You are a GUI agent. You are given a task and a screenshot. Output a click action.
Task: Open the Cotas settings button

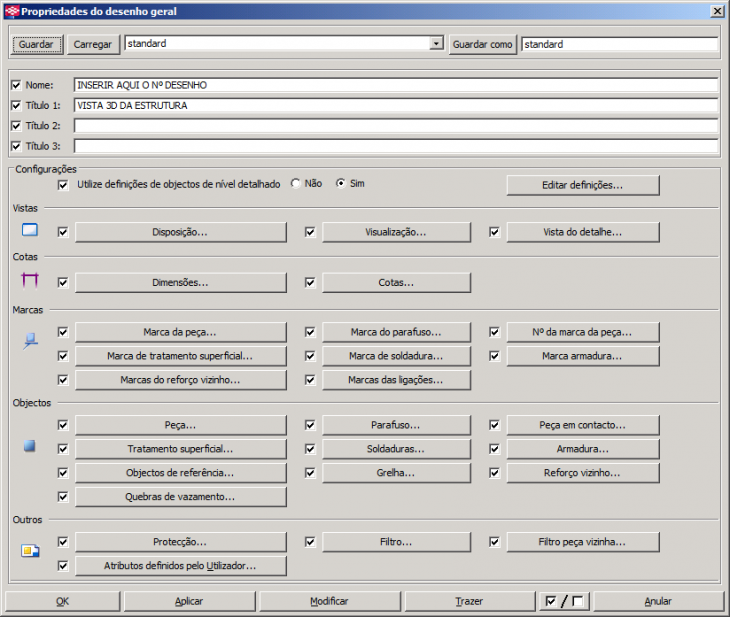[396, 283]
